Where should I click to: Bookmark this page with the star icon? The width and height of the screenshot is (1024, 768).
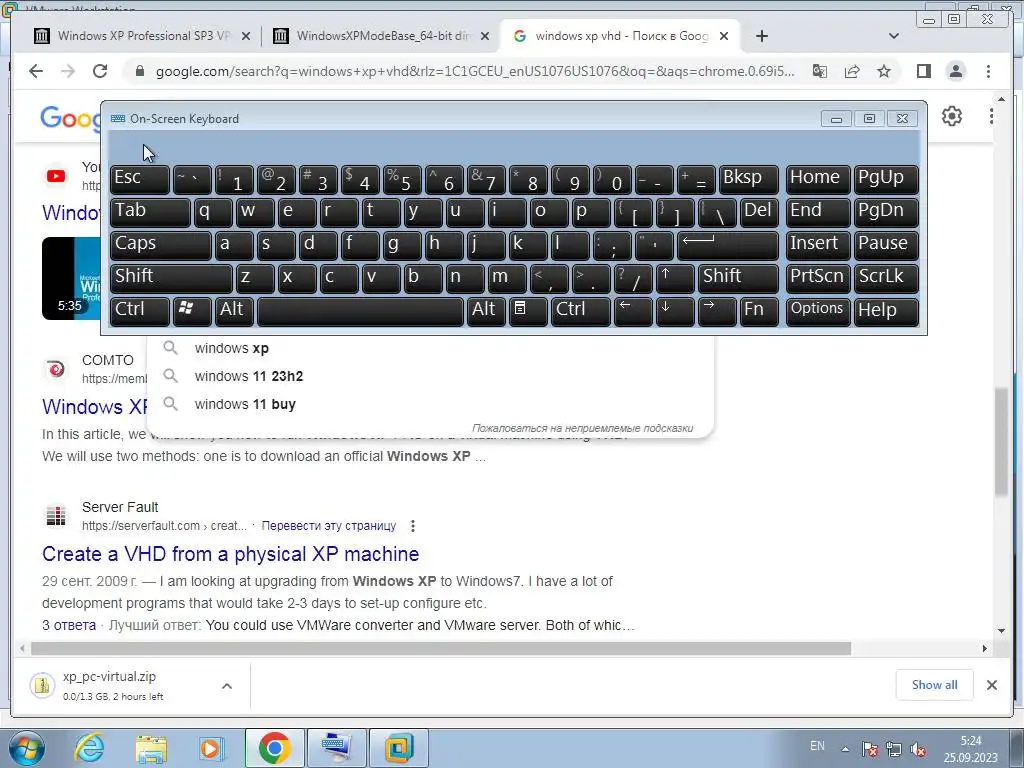[884, 71]
